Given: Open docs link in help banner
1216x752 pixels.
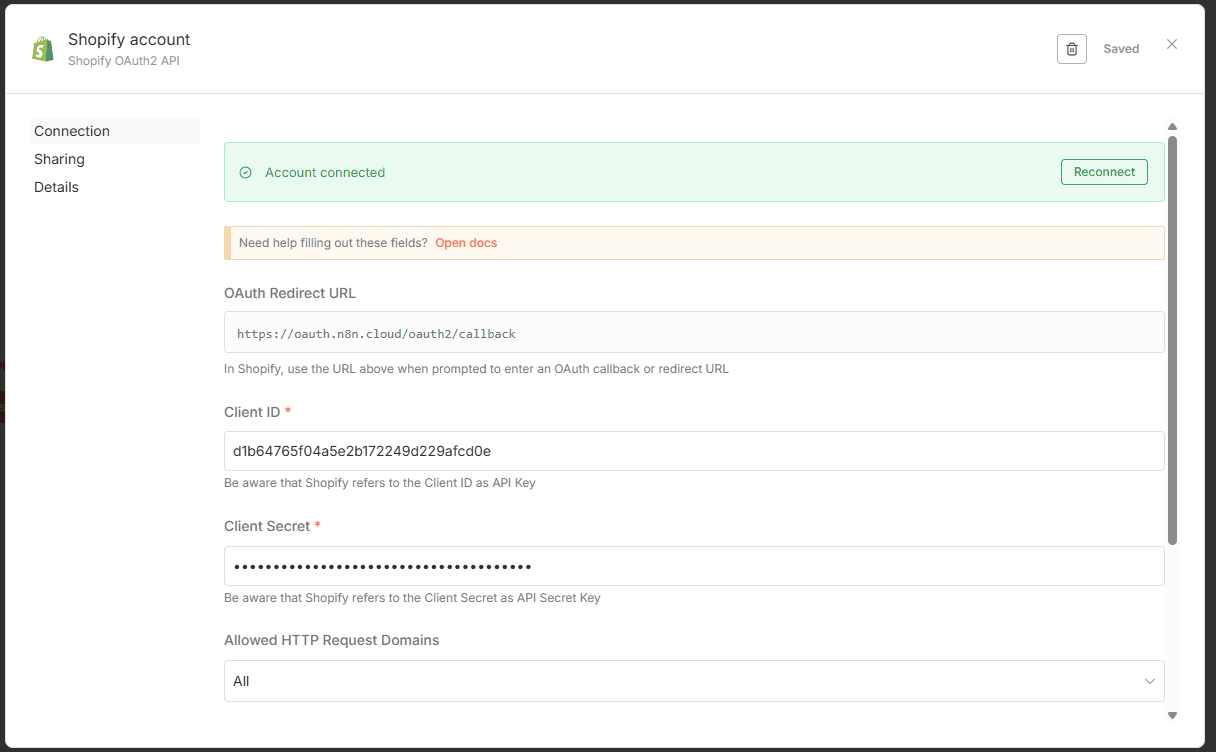Looking at the screenshot, I should (x=466, y=243).
